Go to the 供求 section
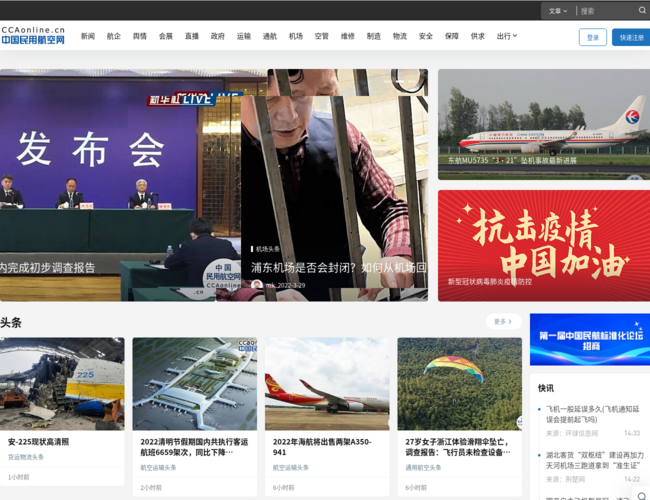This screenshot has width=650, height=500. tap(478, 36)
